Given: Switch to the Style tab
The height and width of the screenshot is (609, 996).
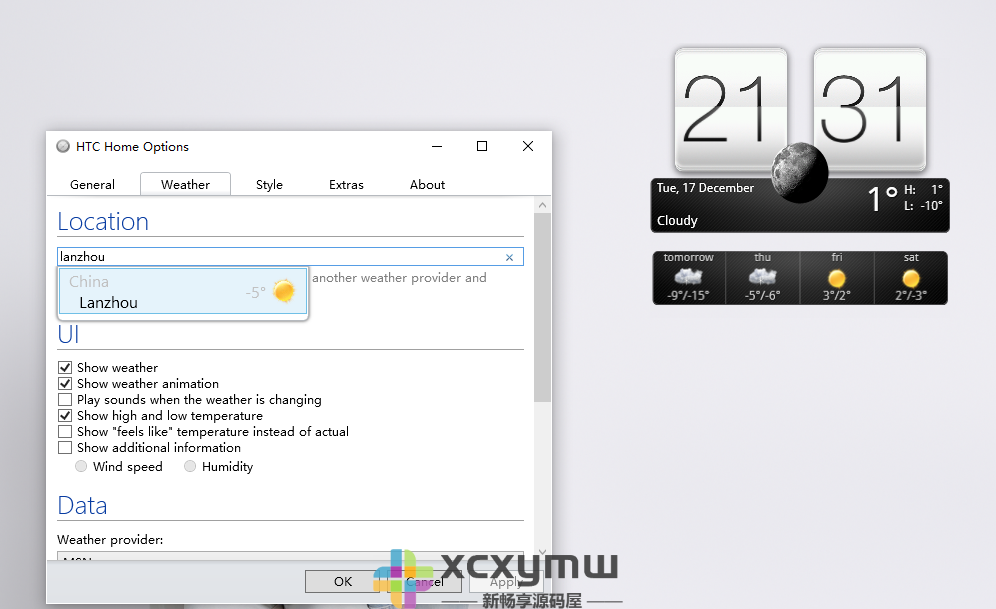Looking at the screenshot, I should click(x=269, y=184).
